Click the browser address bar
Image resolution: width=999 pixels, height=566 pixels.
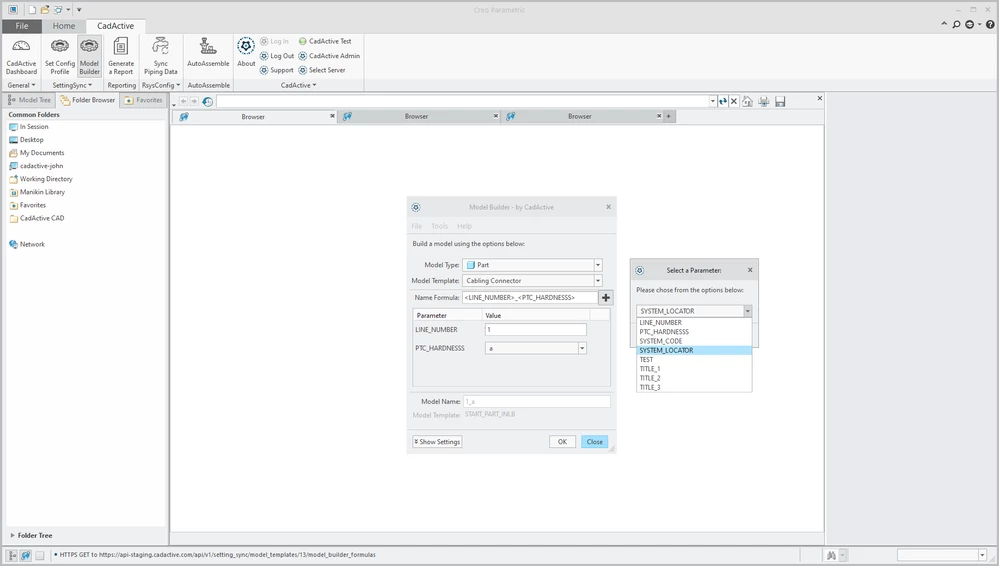point(463,101)
